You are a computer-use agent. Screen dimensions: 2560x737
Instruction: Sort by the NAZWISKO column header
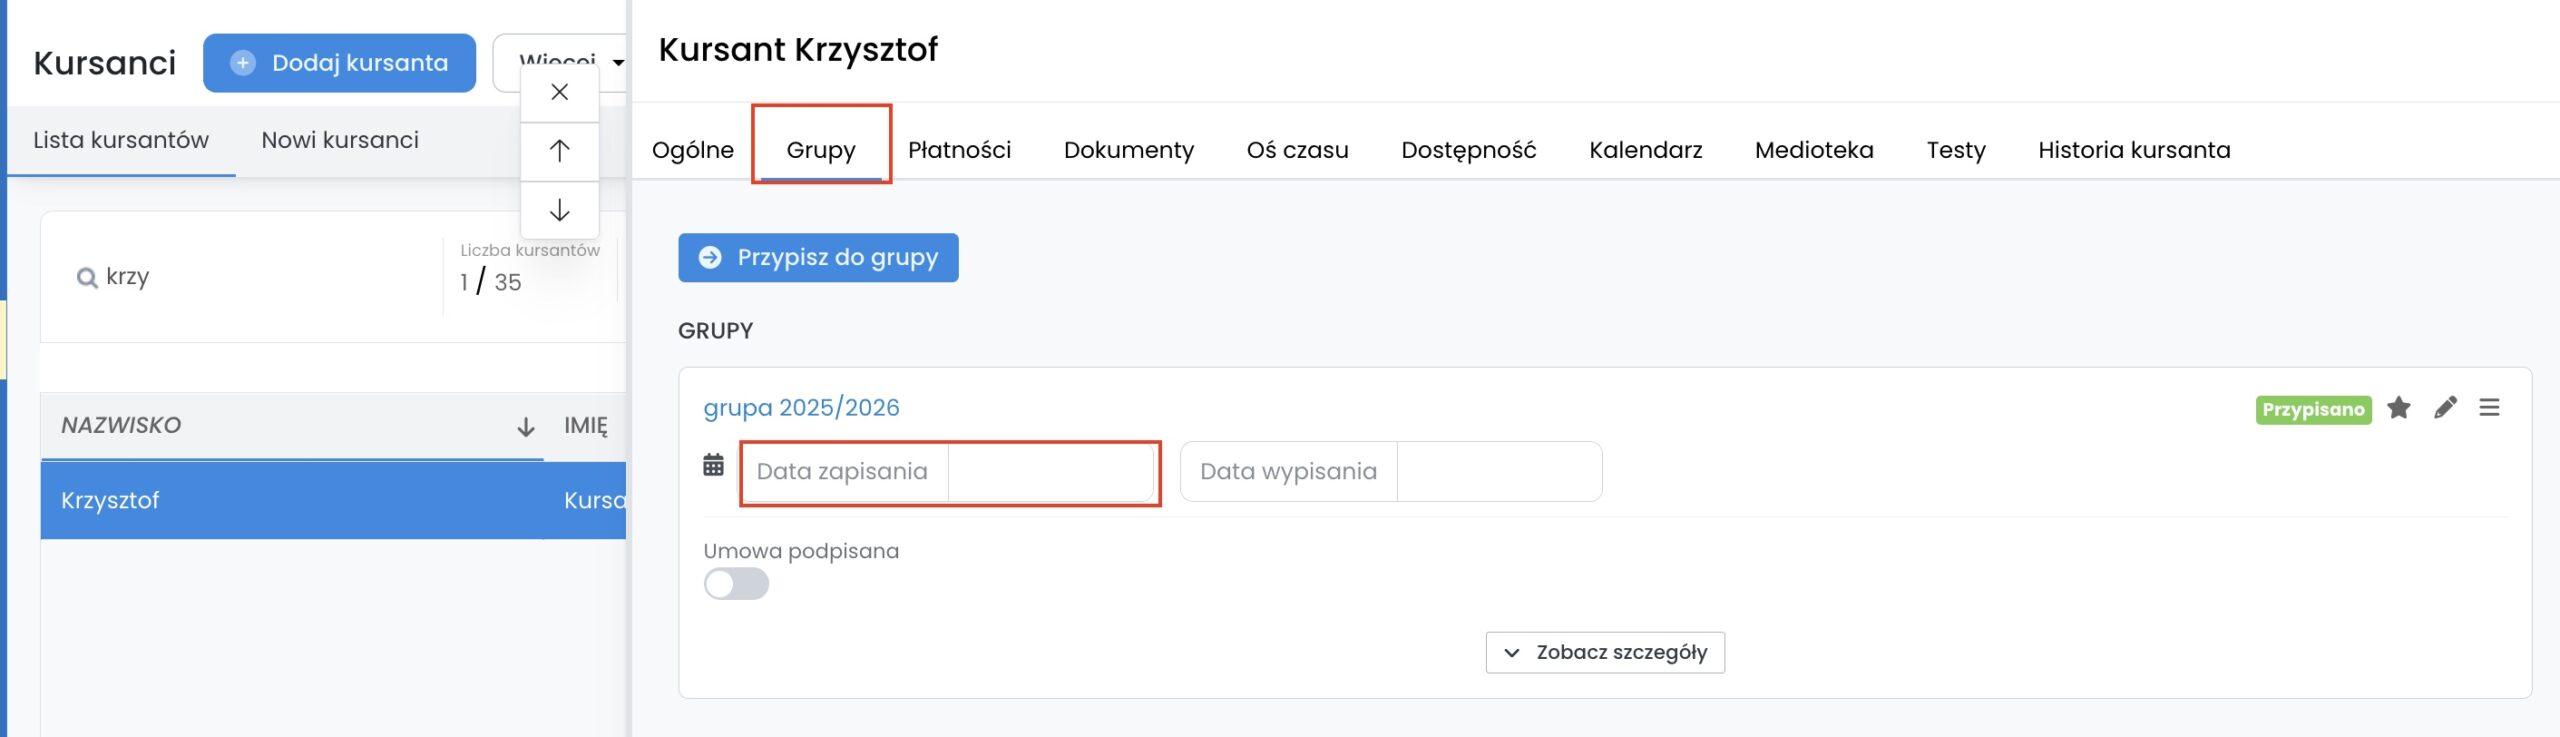121,425
